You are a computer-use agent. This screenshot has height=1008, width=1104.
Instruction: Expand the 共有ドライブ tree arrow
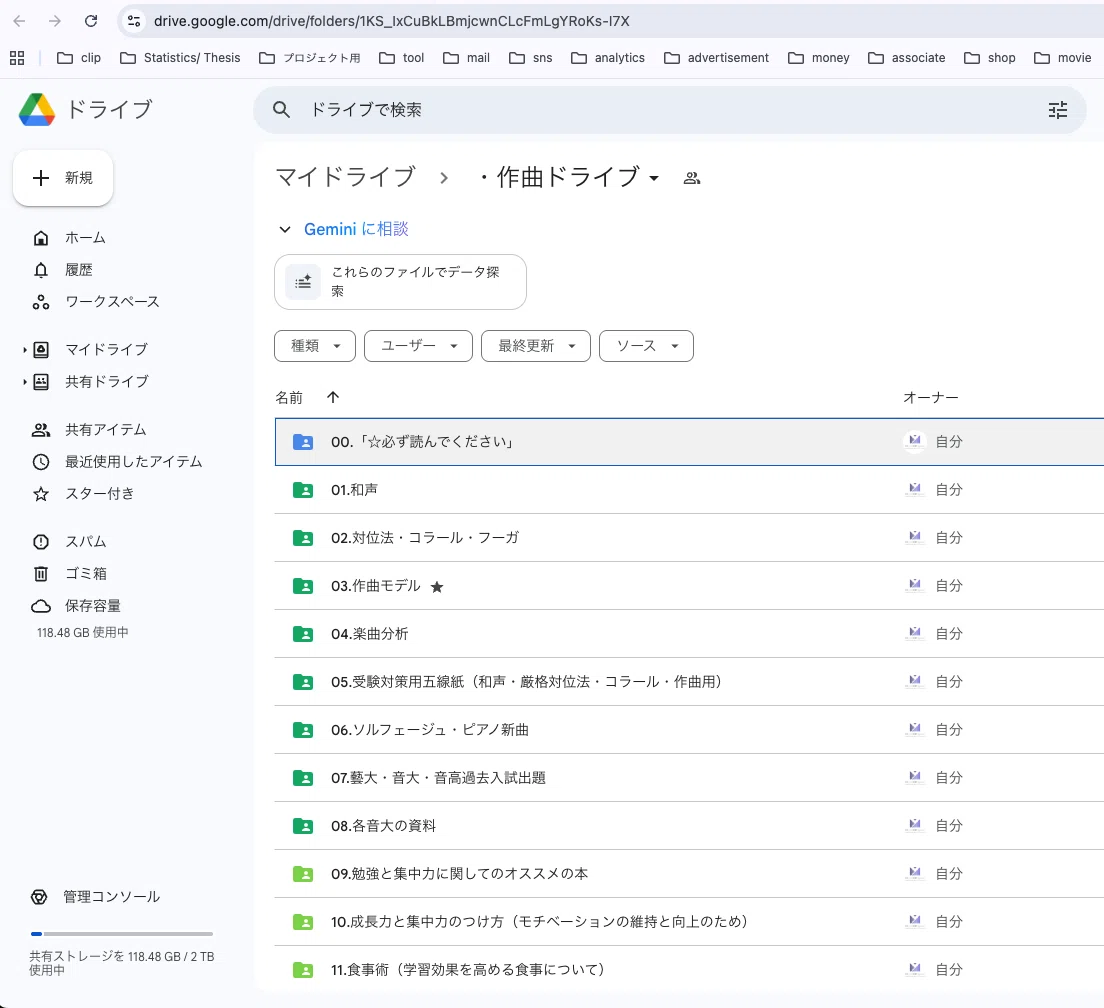click(25, 382)
